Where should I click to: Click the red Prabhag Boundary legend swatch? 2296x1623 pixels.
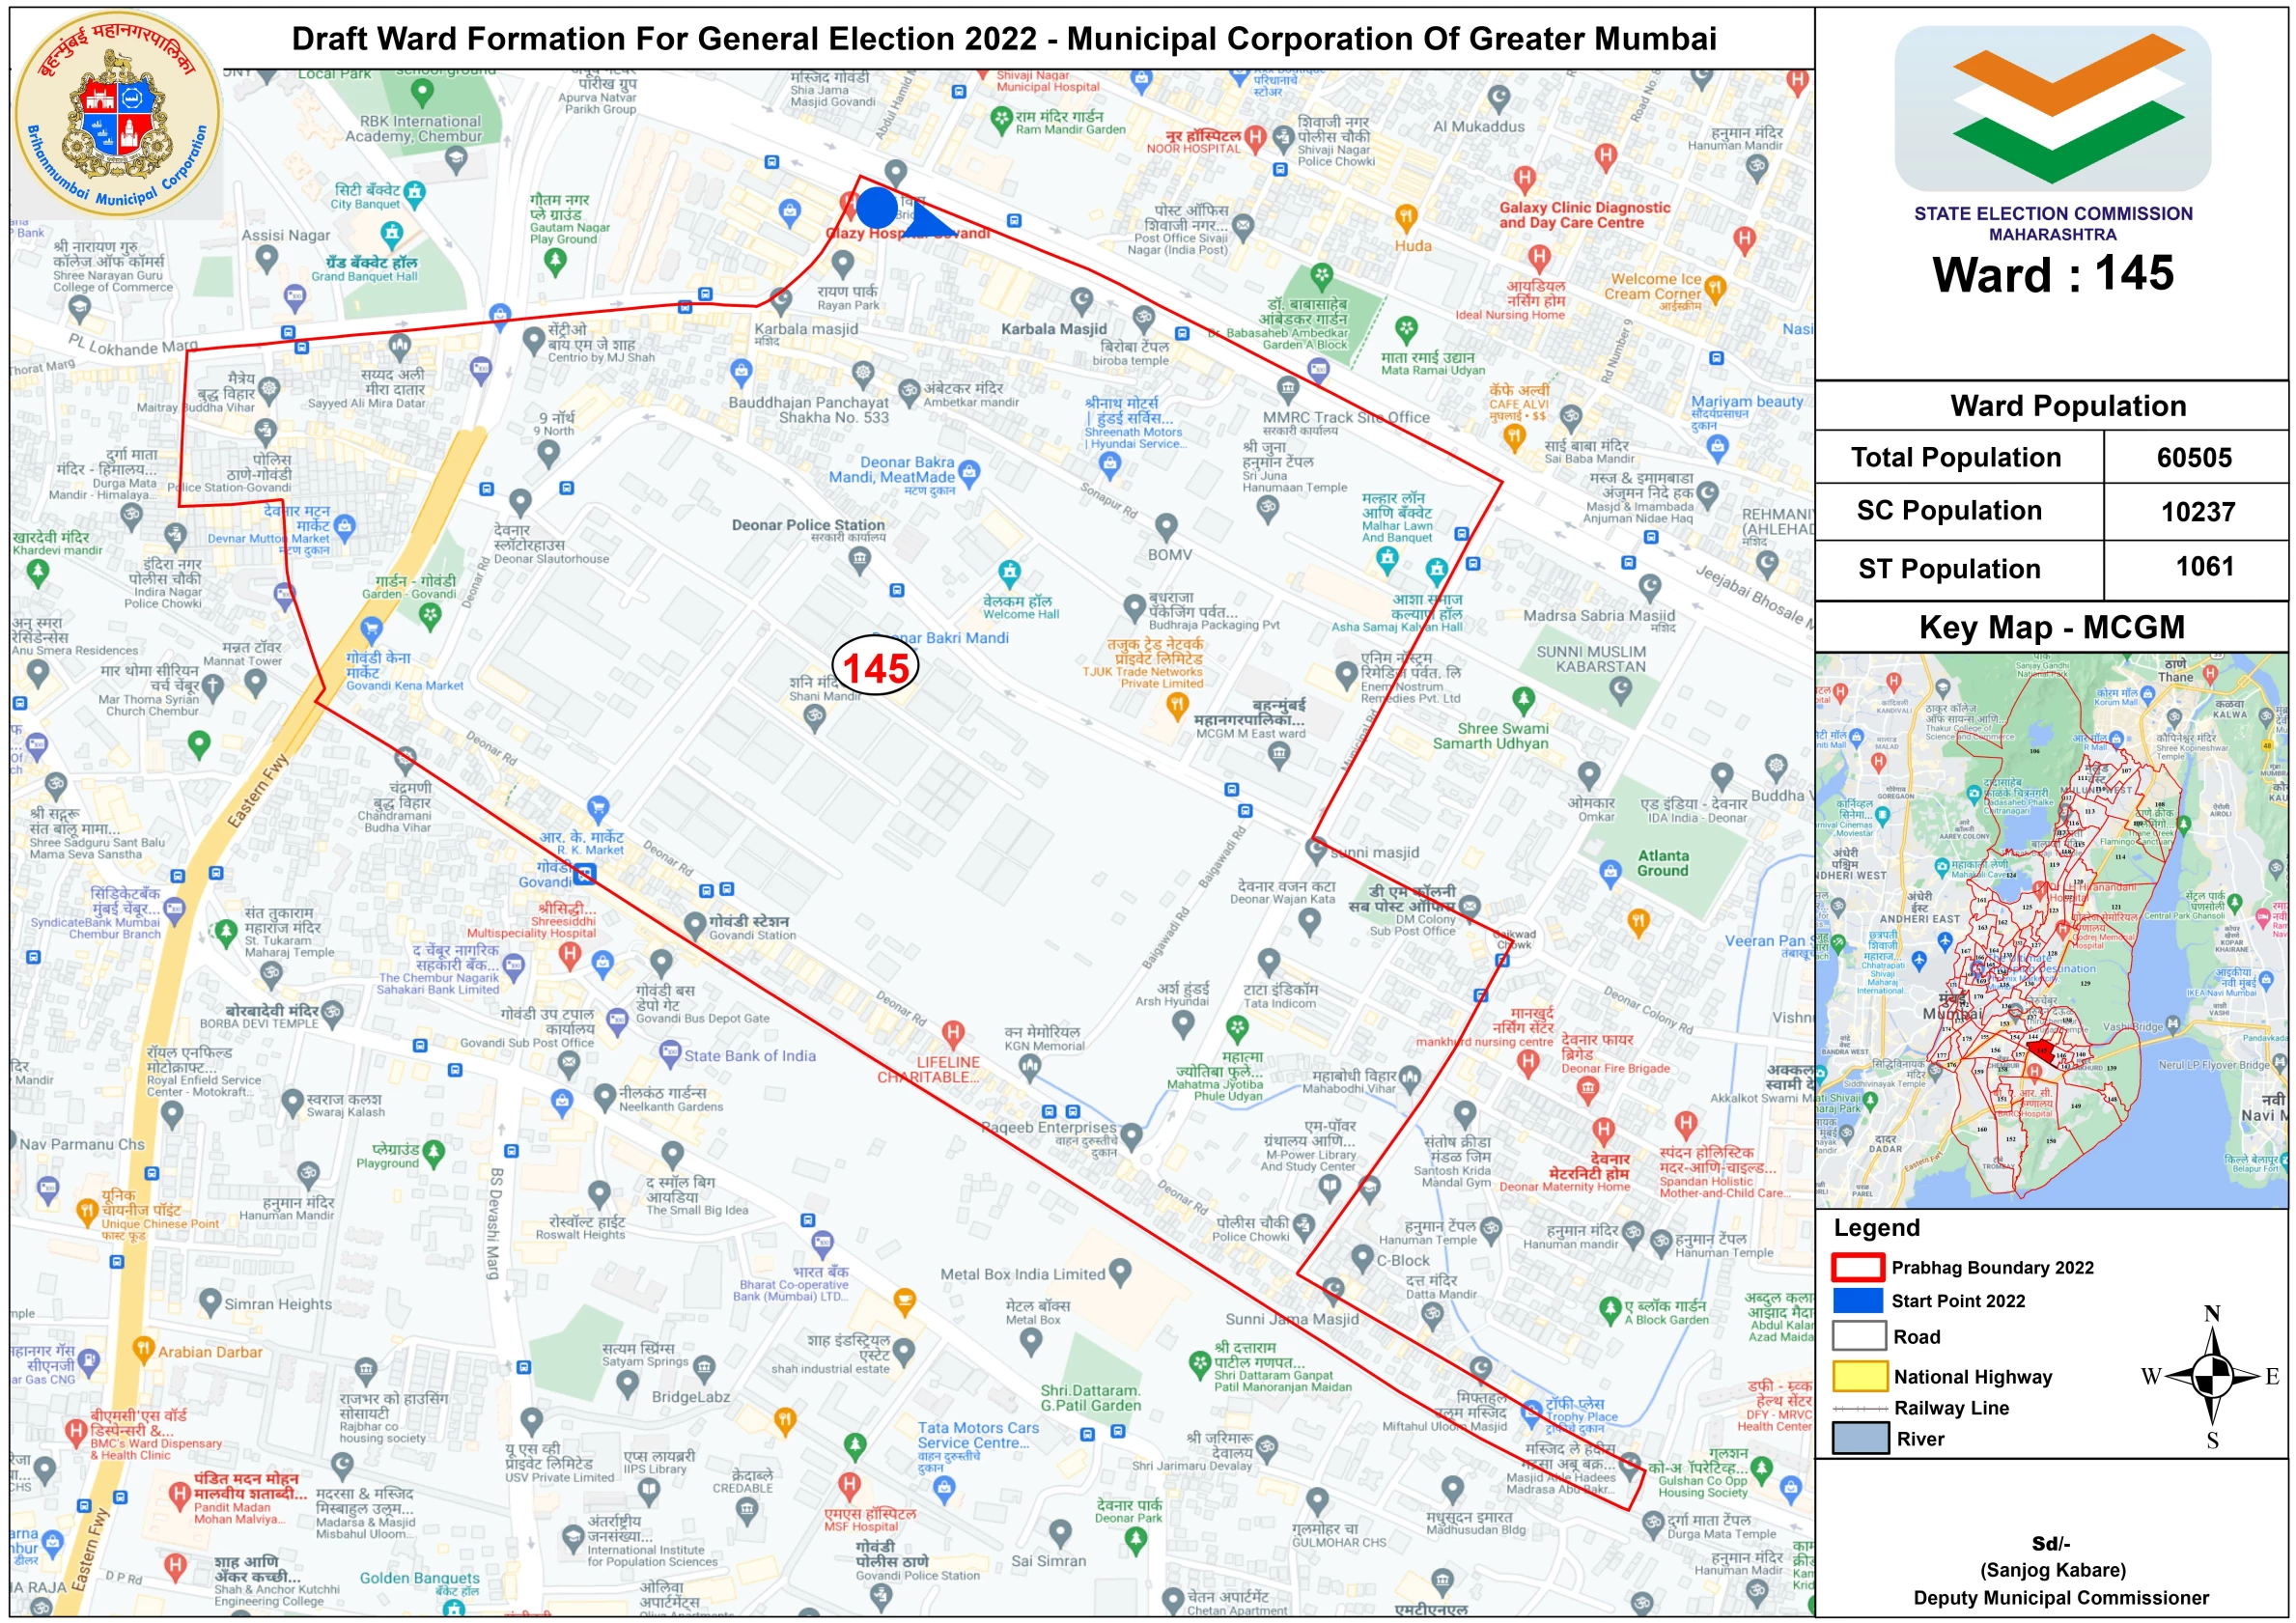coord(1858,1267)
